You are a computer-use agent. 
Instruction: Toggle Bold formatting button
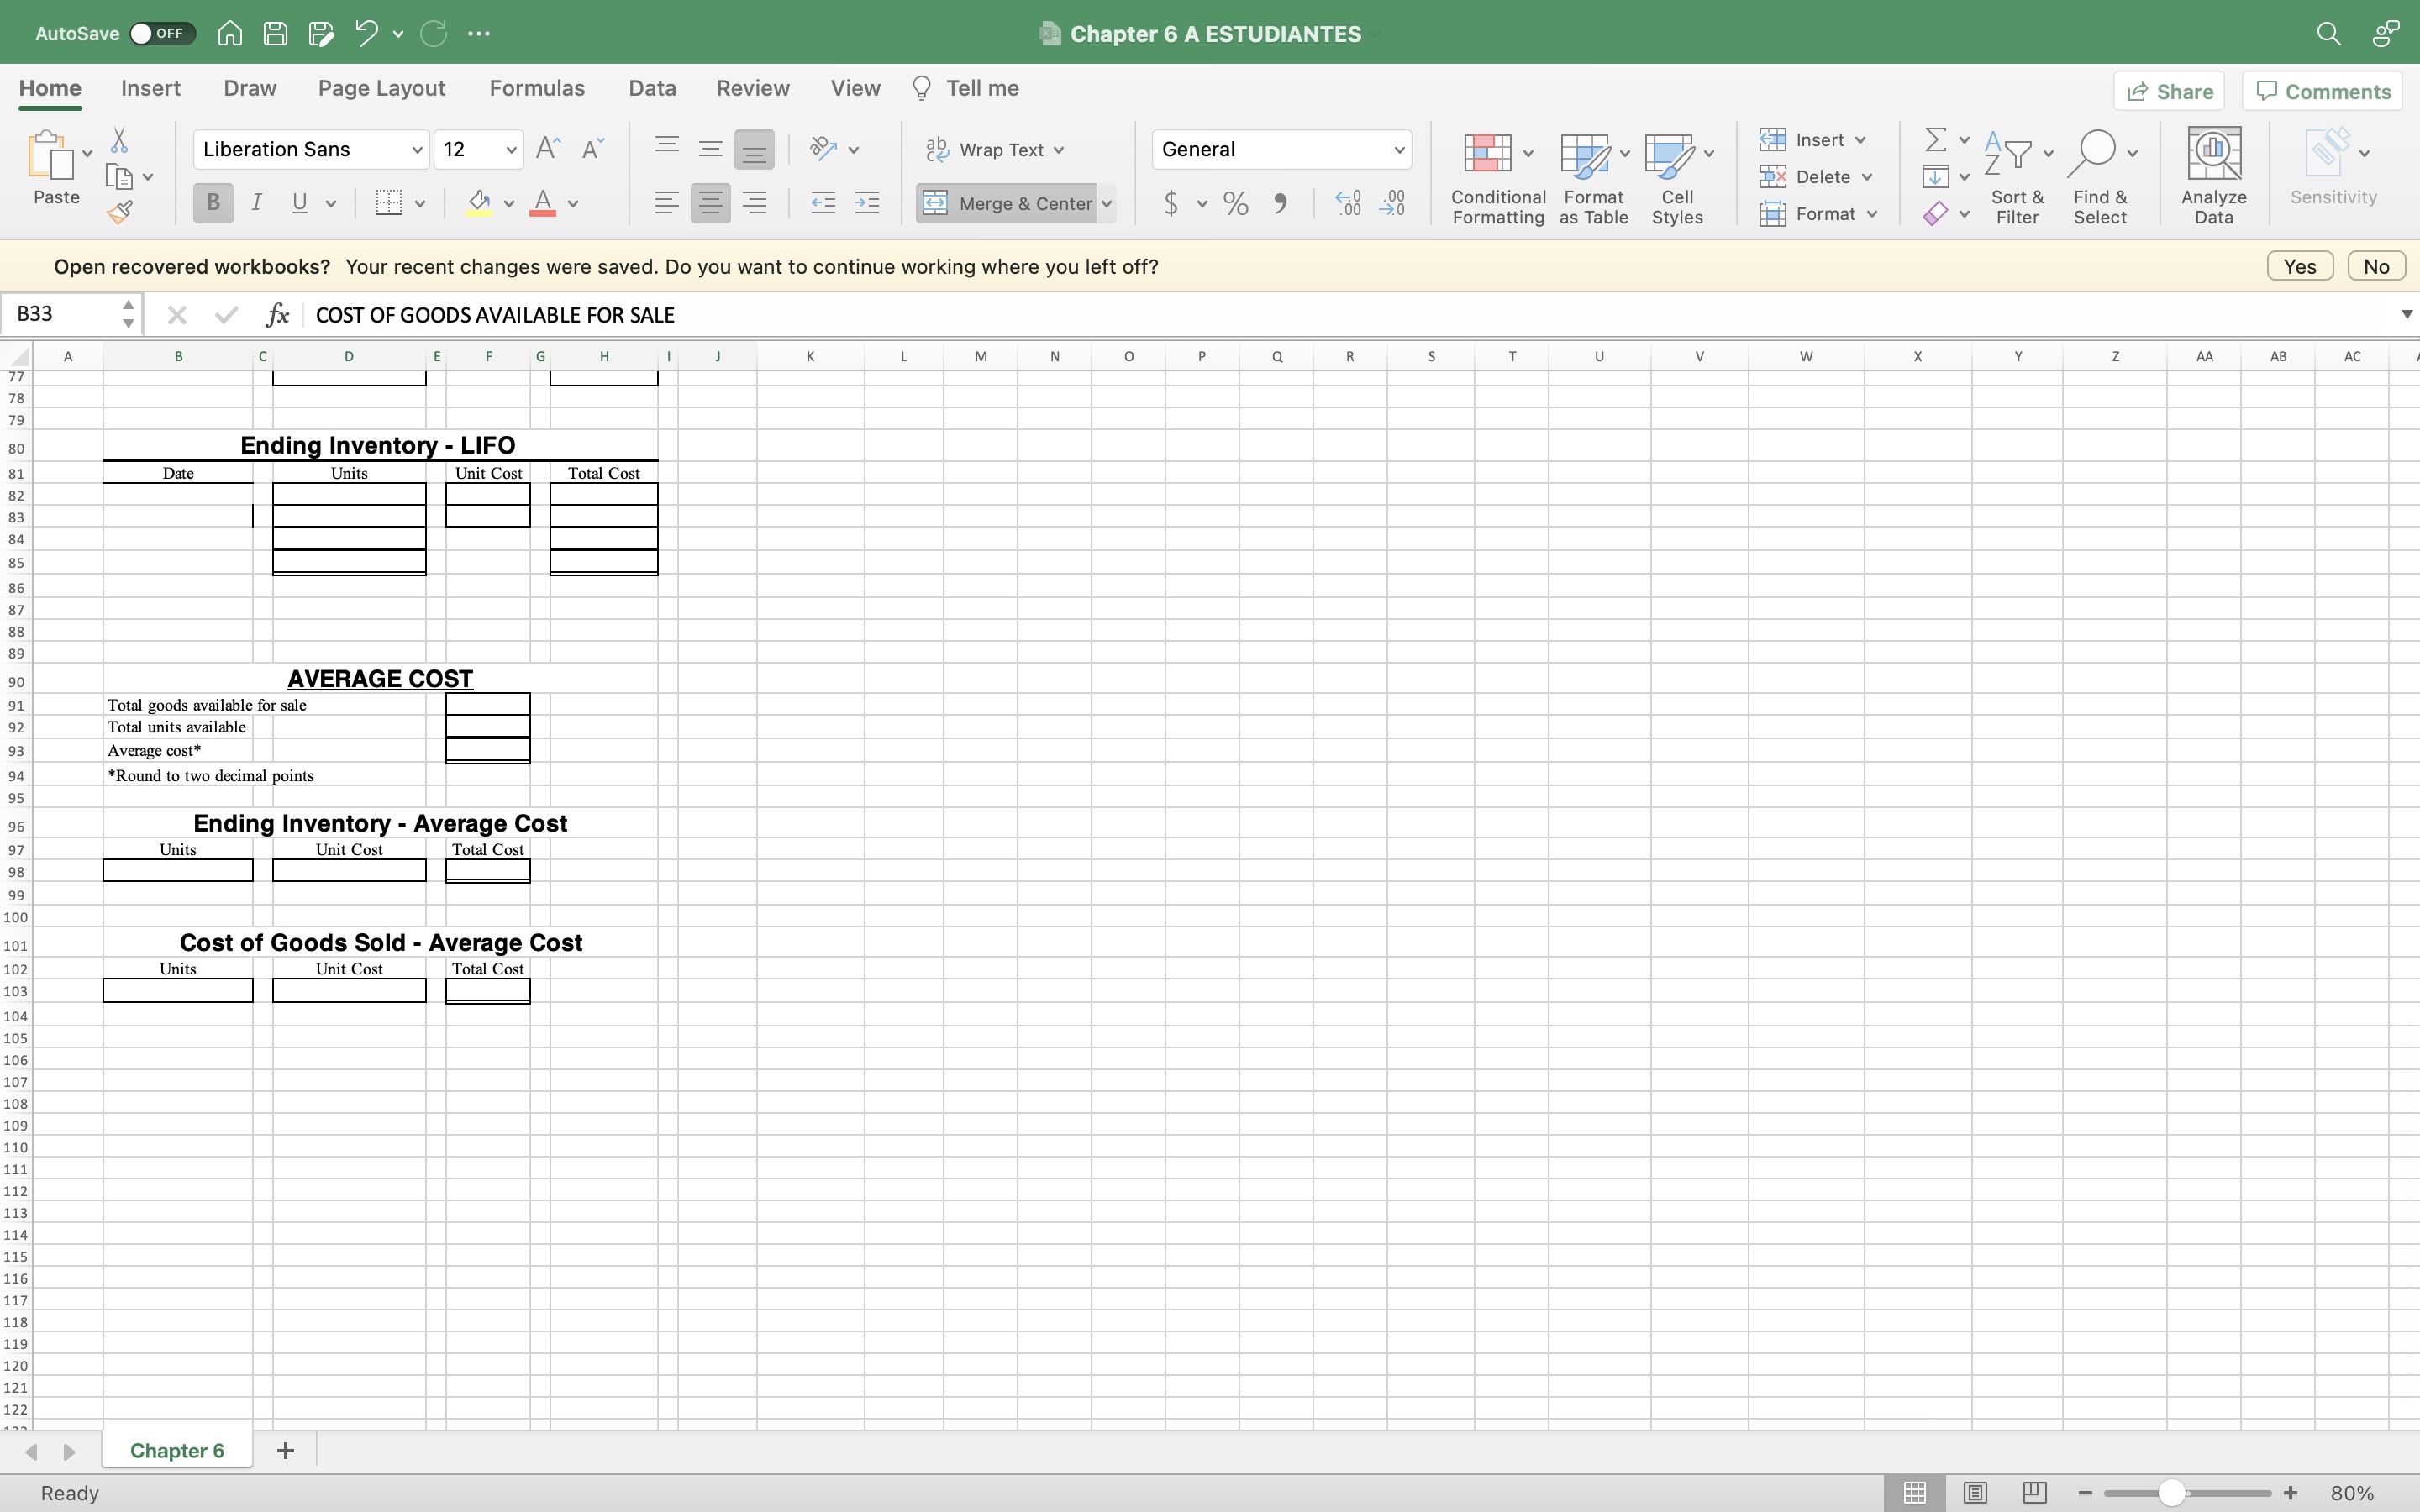[x=212, y=203]
